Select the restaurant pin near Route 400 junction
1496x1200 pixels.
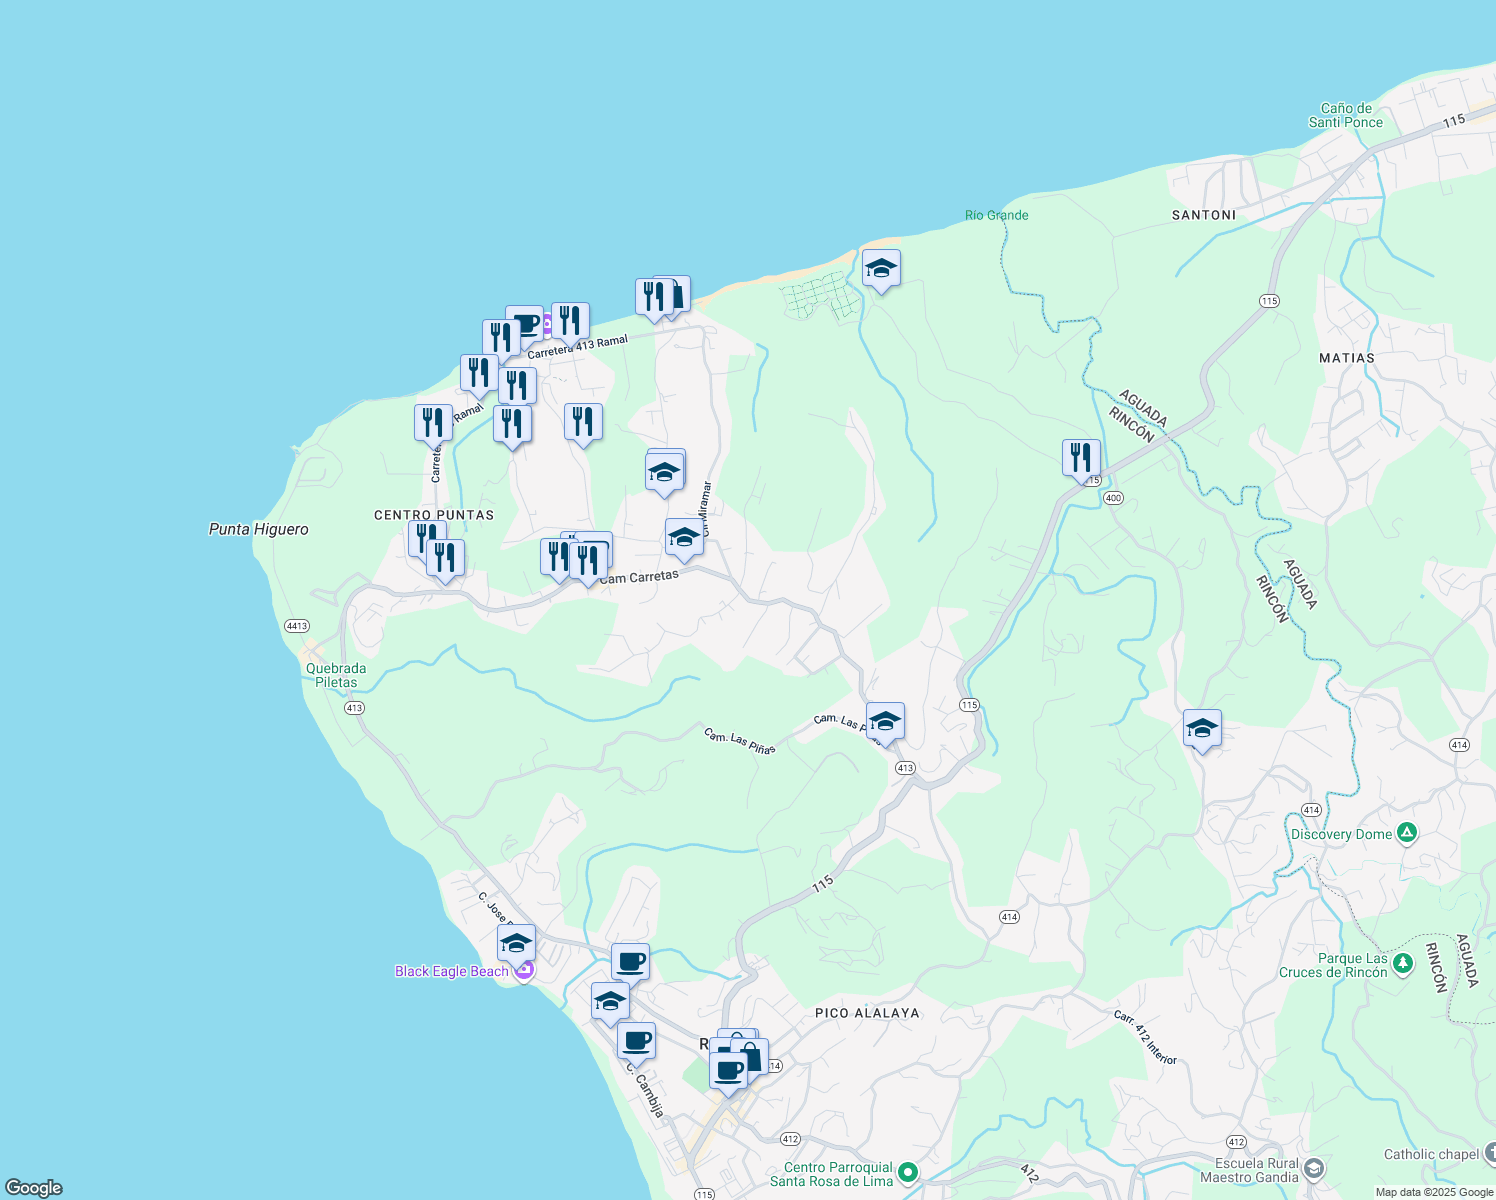click(x=1081, y=455)
